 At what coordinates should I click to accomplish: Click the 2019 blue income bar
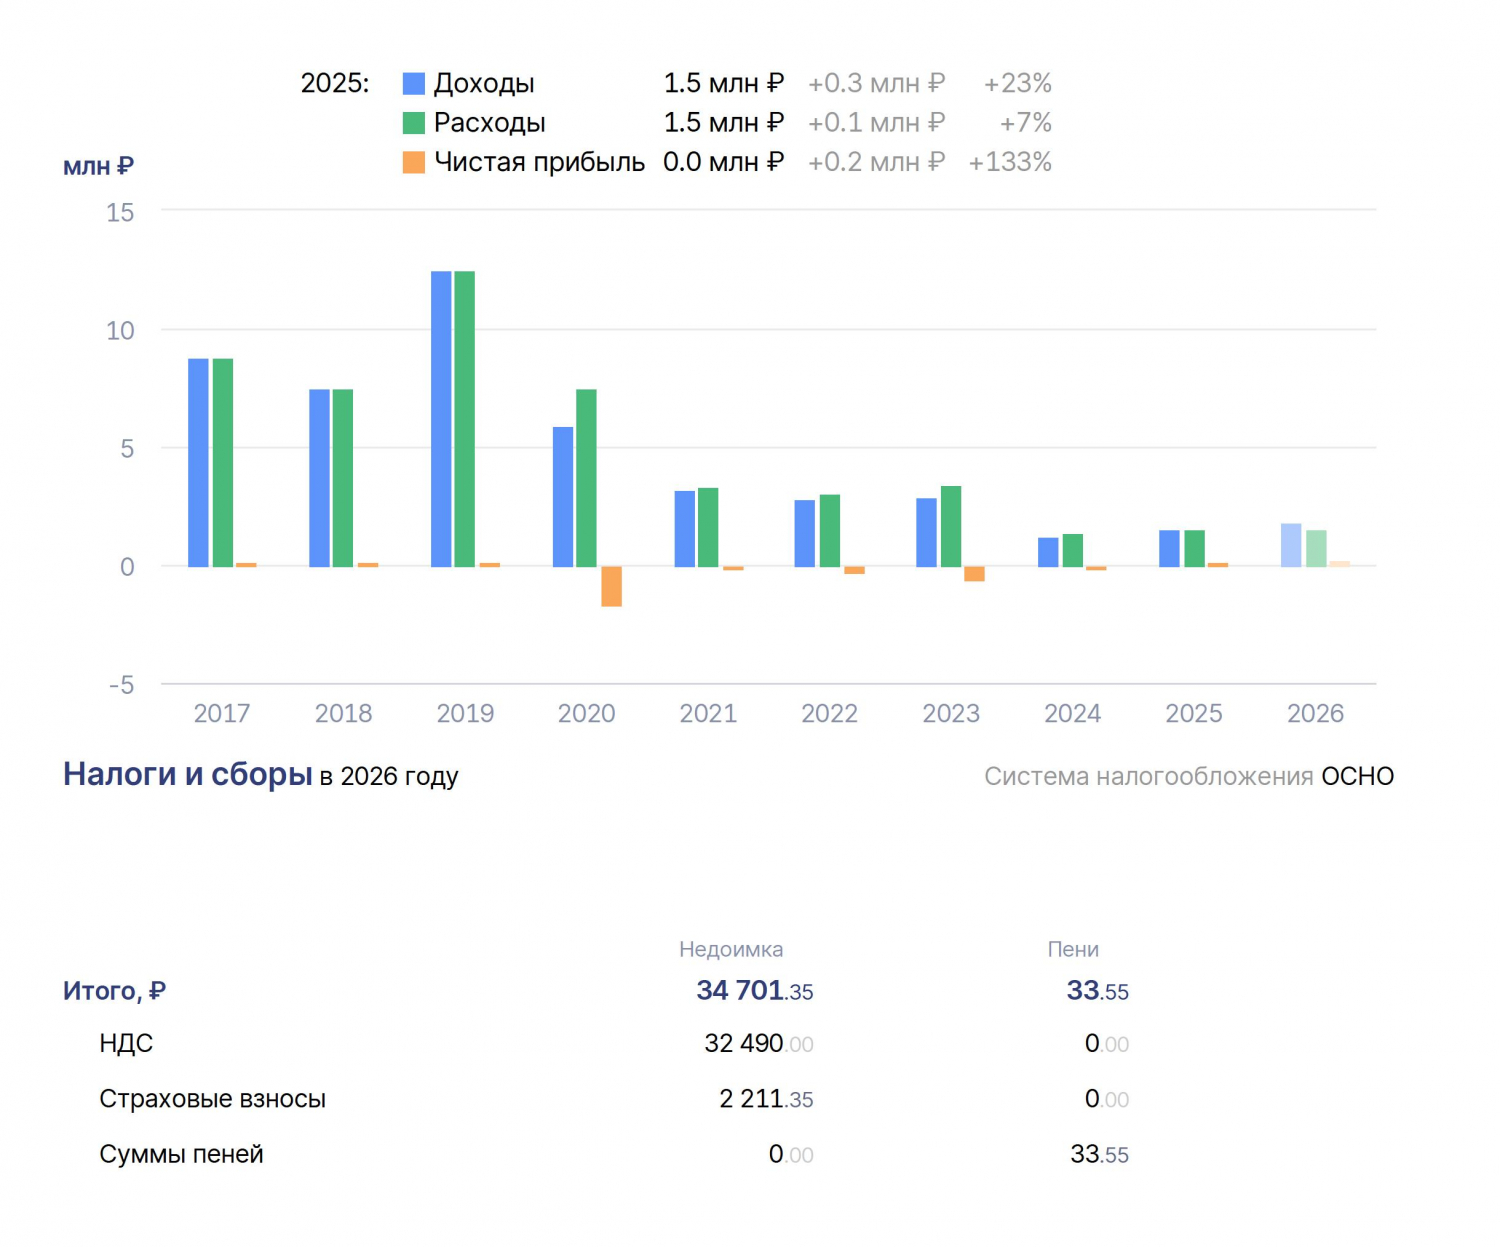coord(441,419)
